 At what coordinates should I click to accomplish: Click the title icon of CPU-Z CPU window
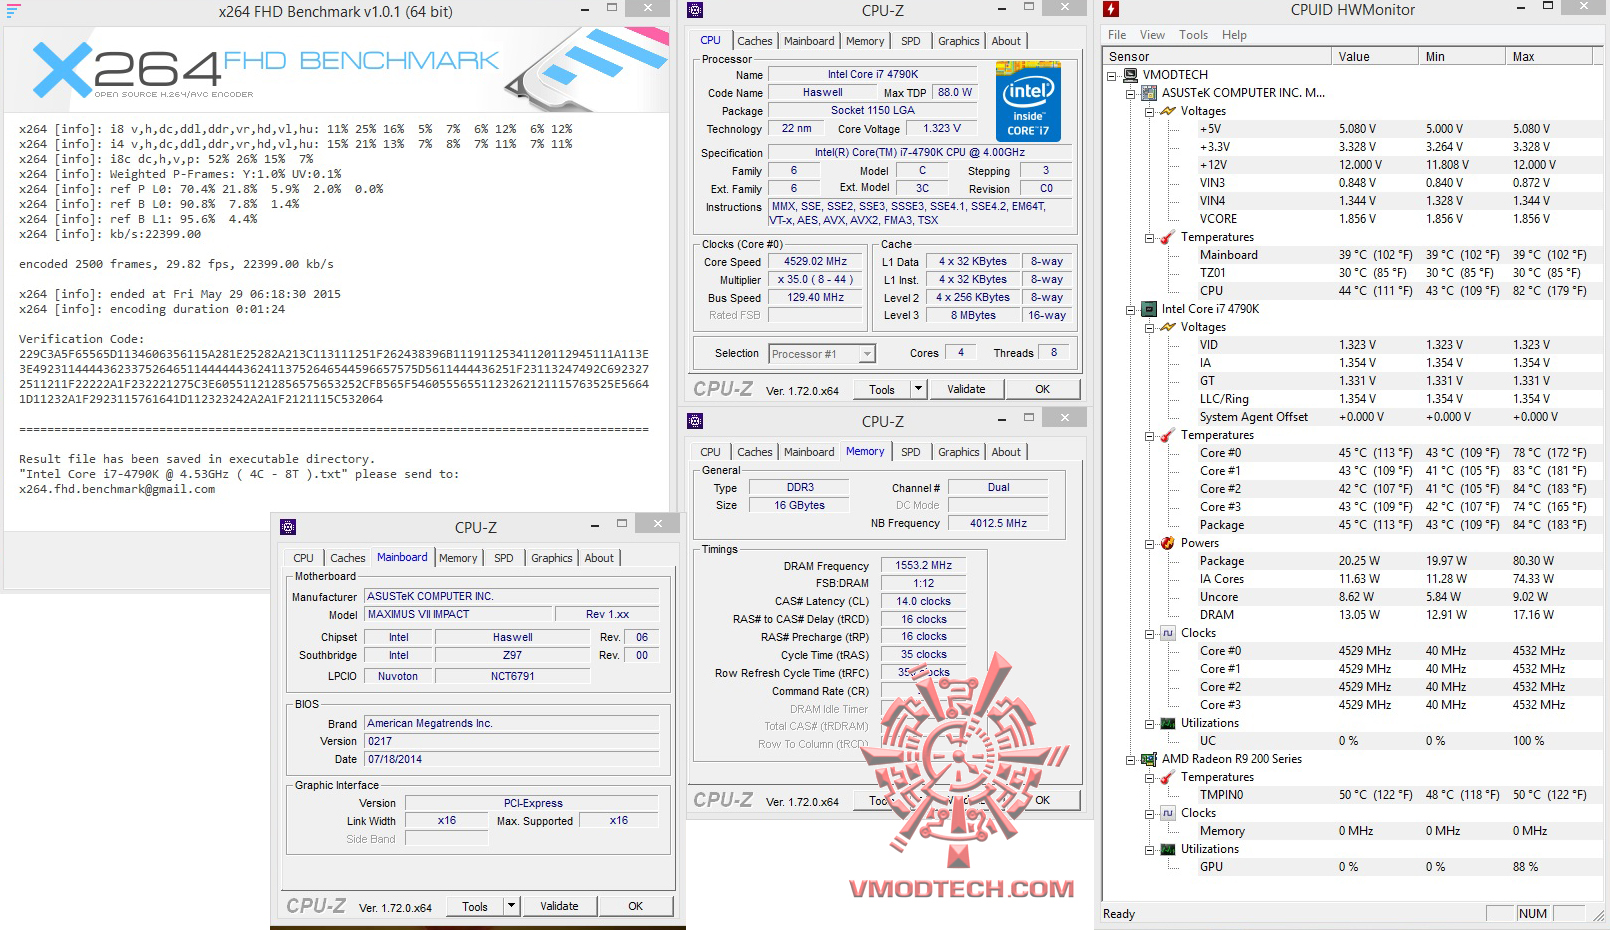(696, 10)
